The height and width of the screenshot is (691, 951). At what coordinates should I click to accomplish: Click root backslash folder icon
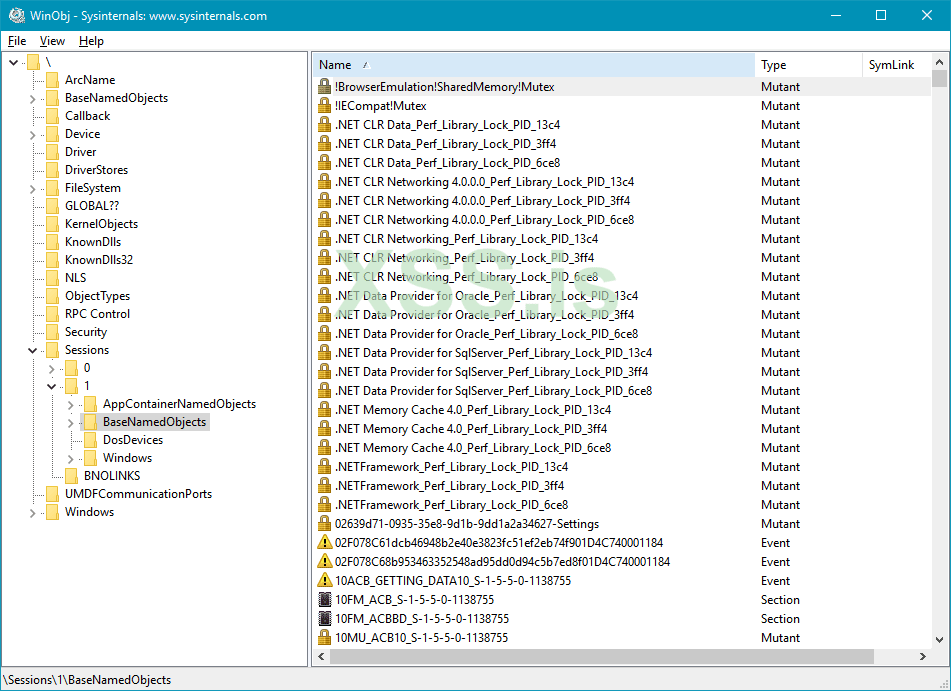(33, 62)
